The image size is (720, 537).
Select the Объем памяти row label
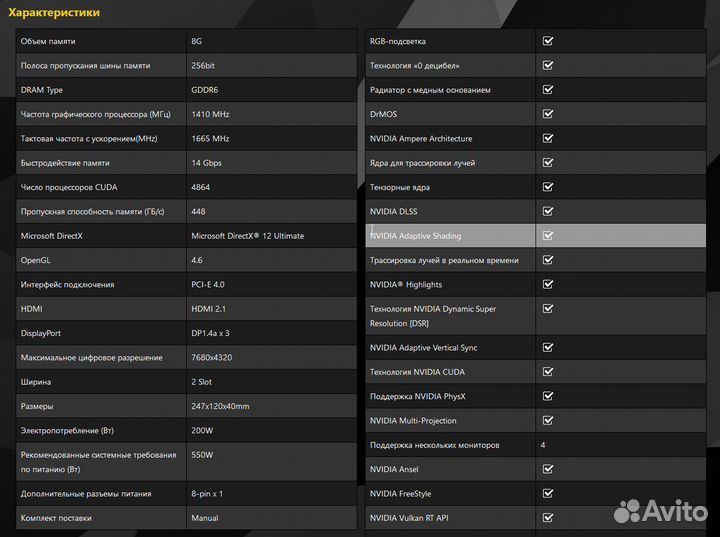pyautogui.click(x=48, y=41)
